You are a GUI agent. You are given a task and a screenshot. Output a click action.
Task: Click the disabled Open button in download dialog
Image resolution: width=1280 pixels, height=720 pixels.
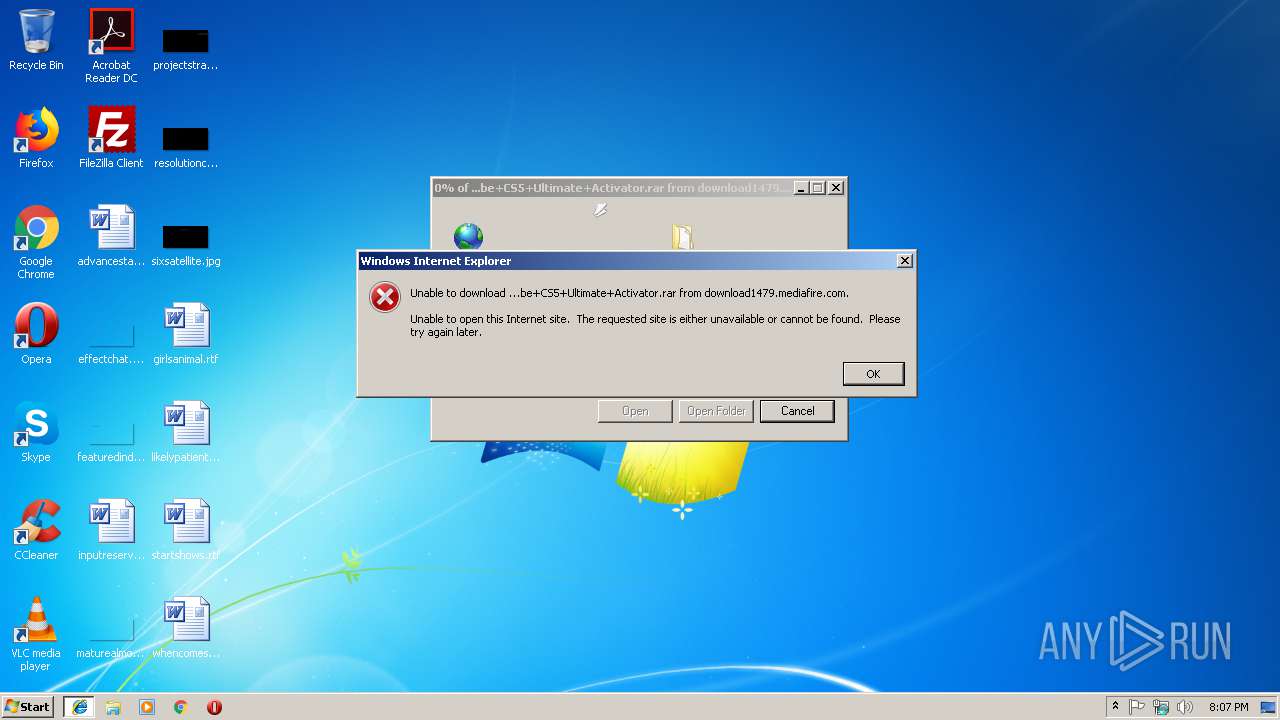635,411
